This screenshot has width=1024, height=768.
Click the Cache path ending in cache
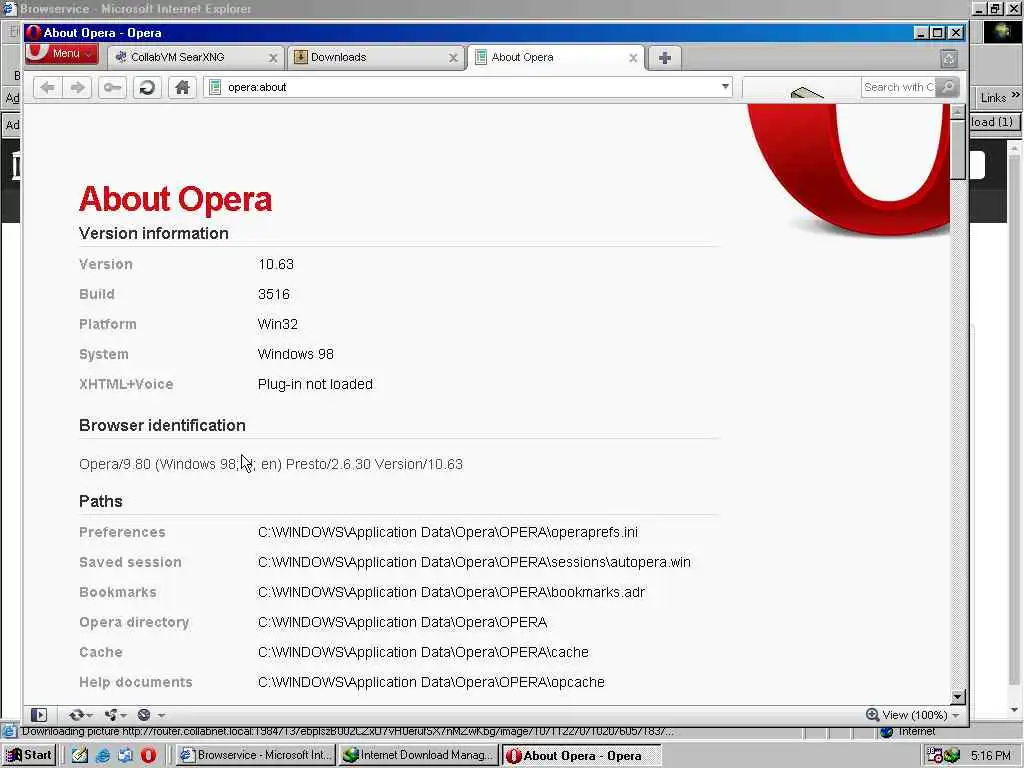(x=423, y=652)
